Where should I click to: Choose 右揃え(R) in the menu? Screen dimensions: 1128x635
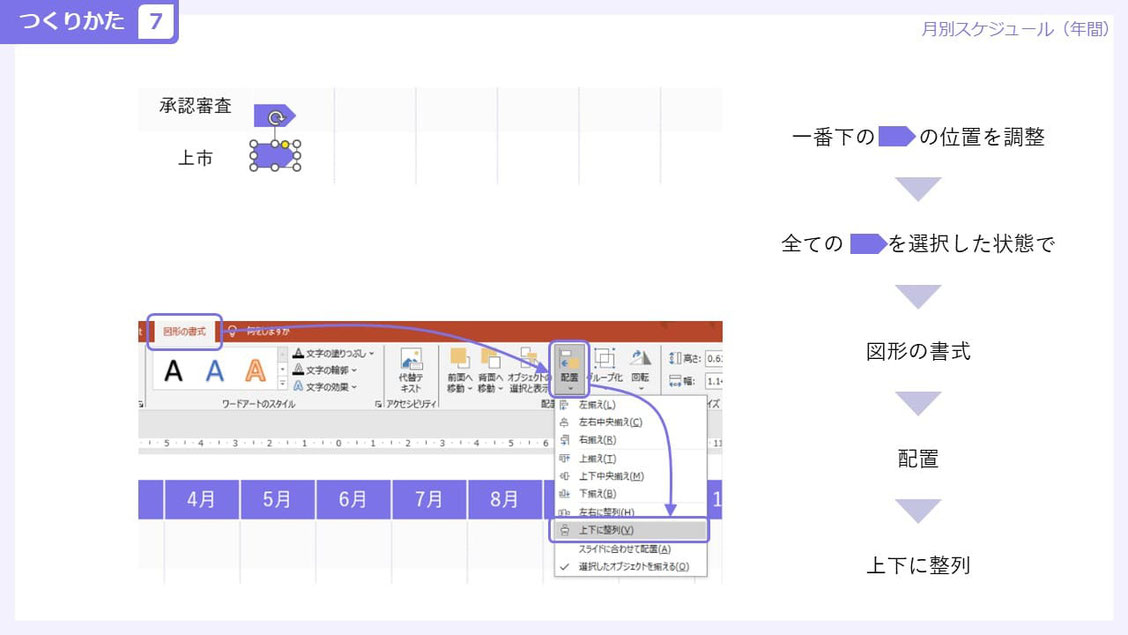[630, 439]
